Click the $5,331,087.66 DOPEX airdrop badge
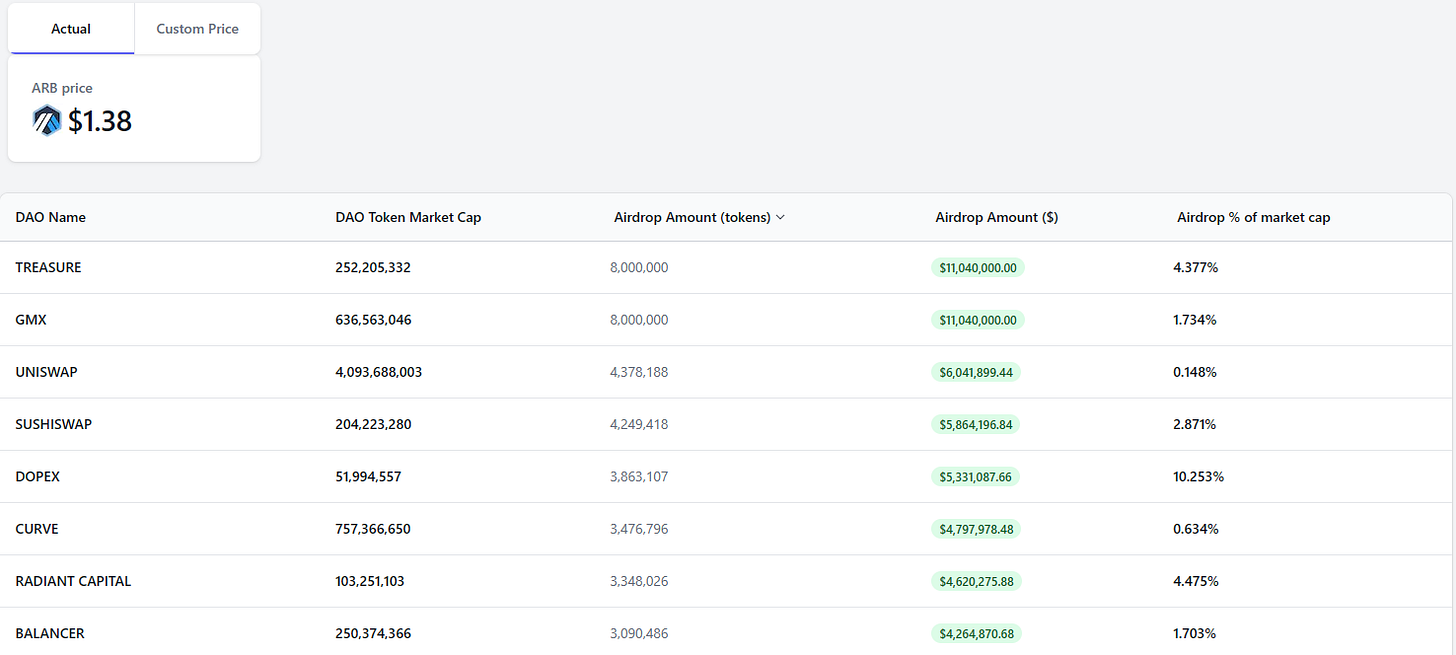This screenshot has width=1456, height=655. click(975, 477)
